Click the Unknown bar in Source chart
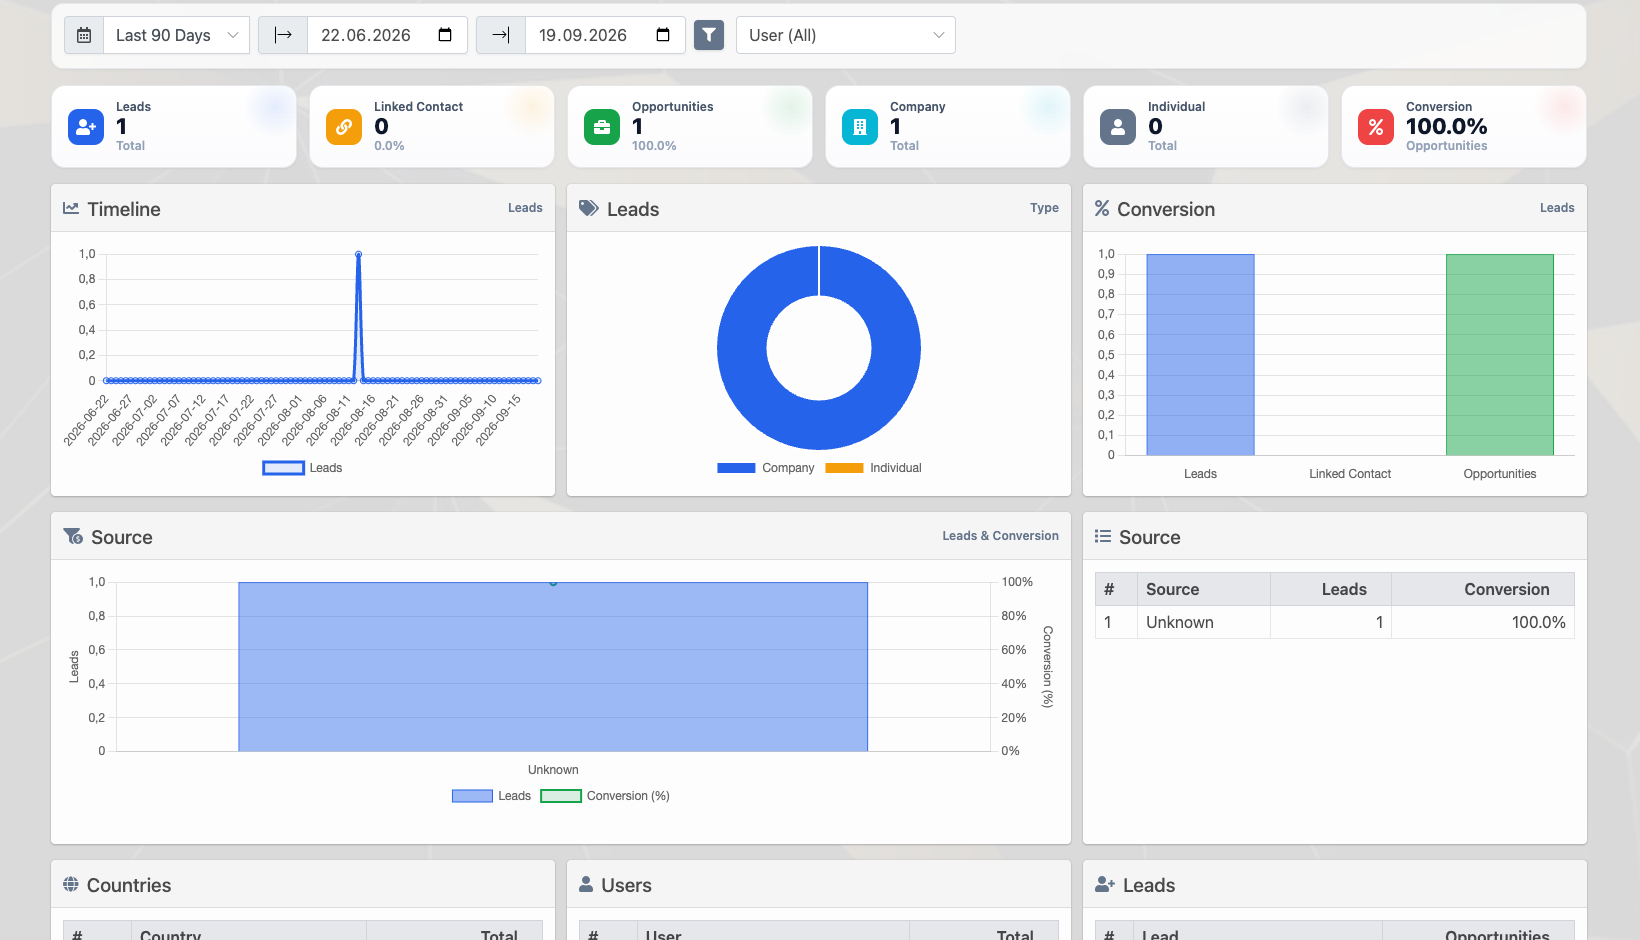This screenshot has width=1640, height=940. click(553, 667)
